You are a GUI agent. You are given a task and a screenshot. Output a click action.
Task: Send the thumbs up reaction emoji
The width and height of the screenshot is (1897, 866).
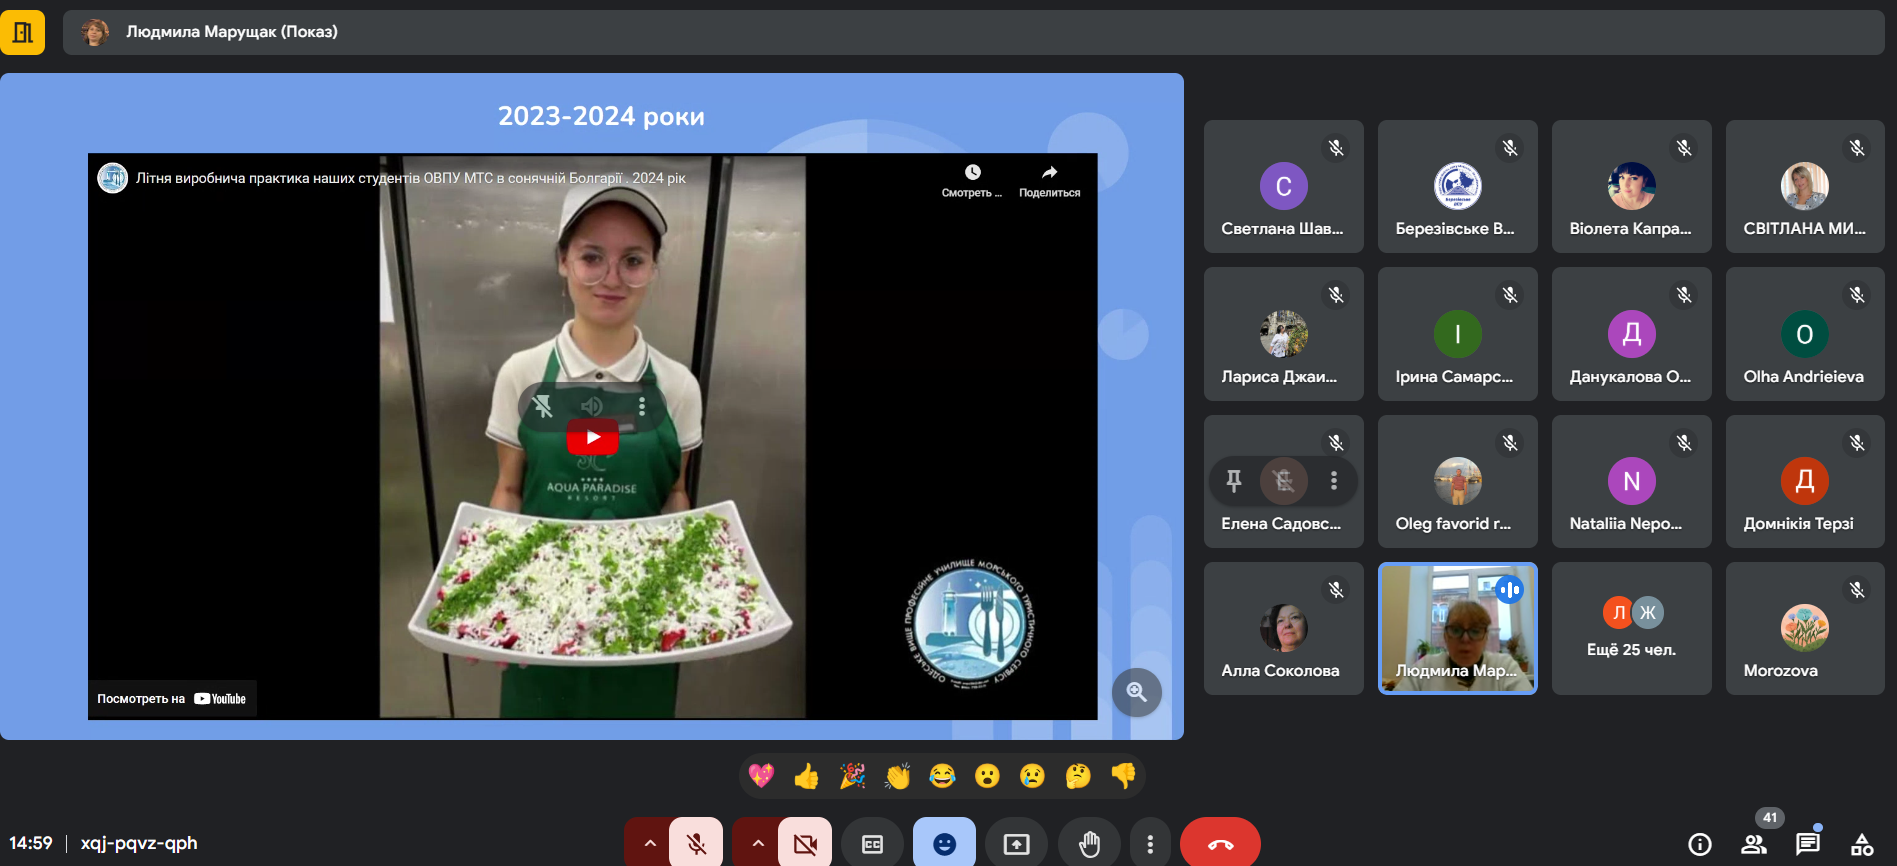tap(806, 776)
